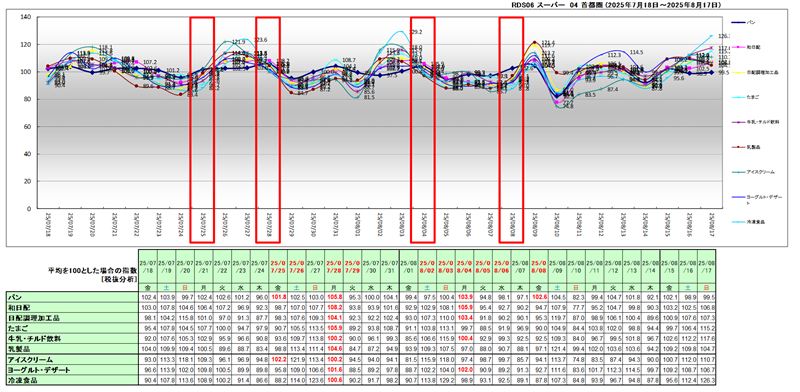800x392 pixels.
Task: Click the 115.8 cell in the 日配調理加工品 row
Action: pos(185,317)
